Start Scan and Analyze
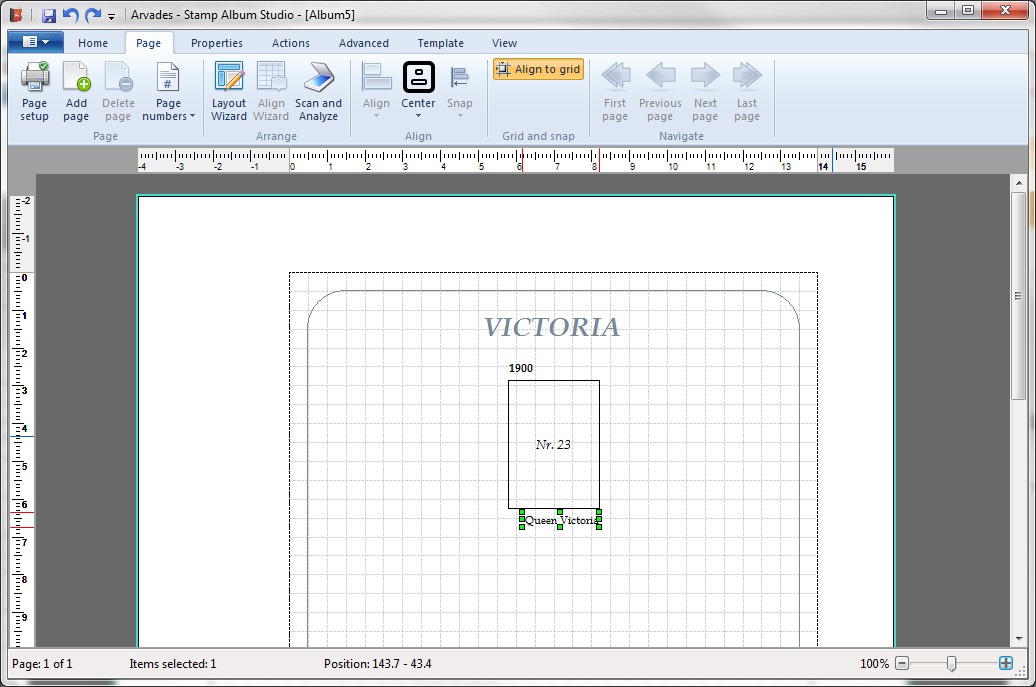The image size is (1036, 687). click(x=318, y=91)
